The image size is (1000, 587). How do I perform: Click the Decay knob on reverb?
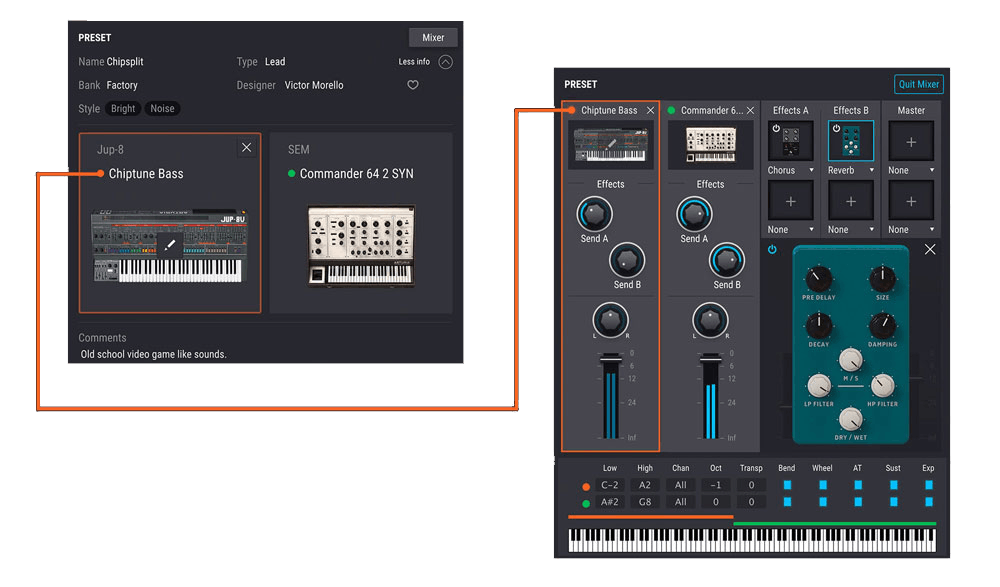pos(818,325)
